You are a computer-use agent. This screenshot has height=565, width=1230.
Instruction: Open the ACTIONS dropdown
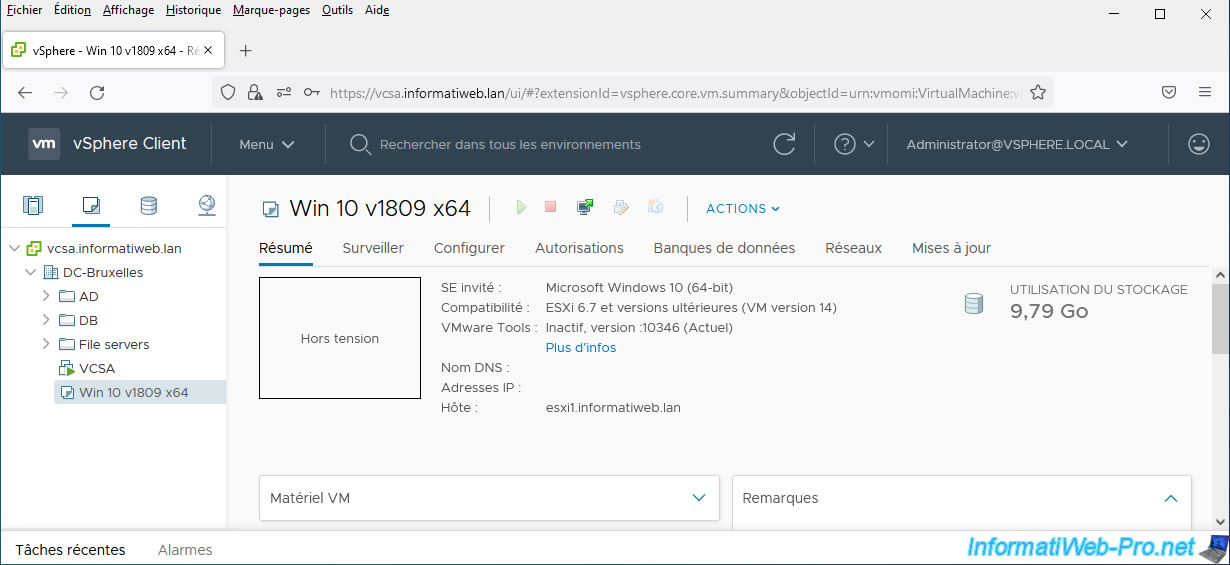(x=743, y=208)
